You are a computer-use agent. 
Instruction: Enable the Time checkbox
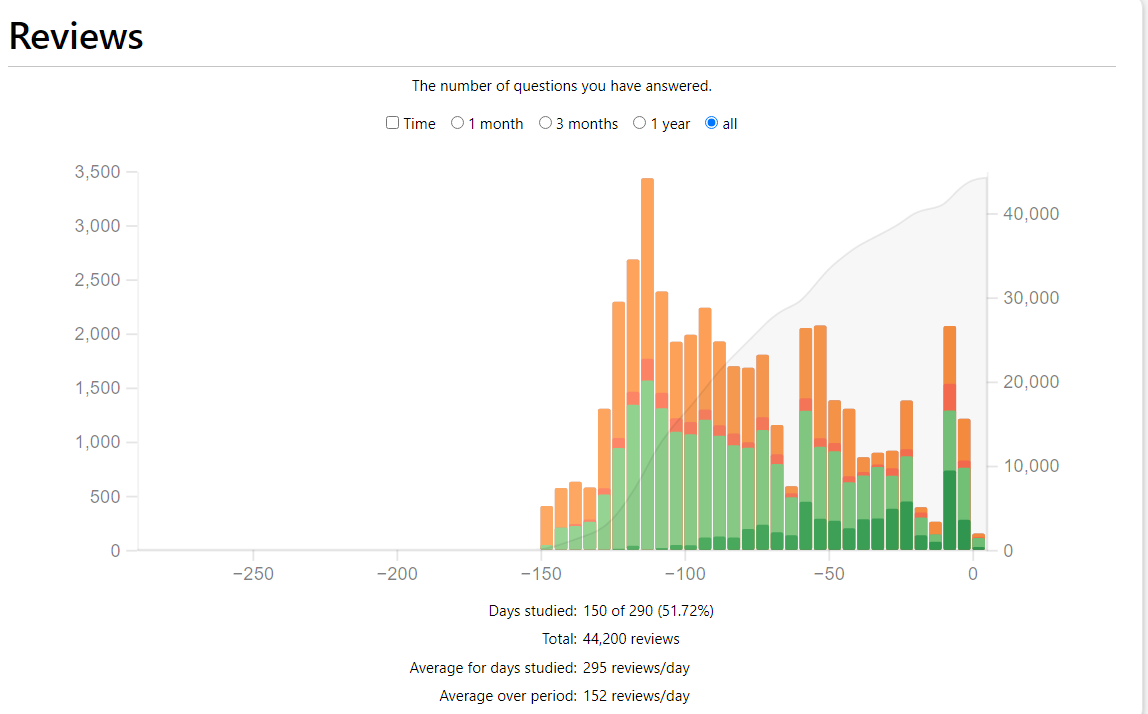392,123
